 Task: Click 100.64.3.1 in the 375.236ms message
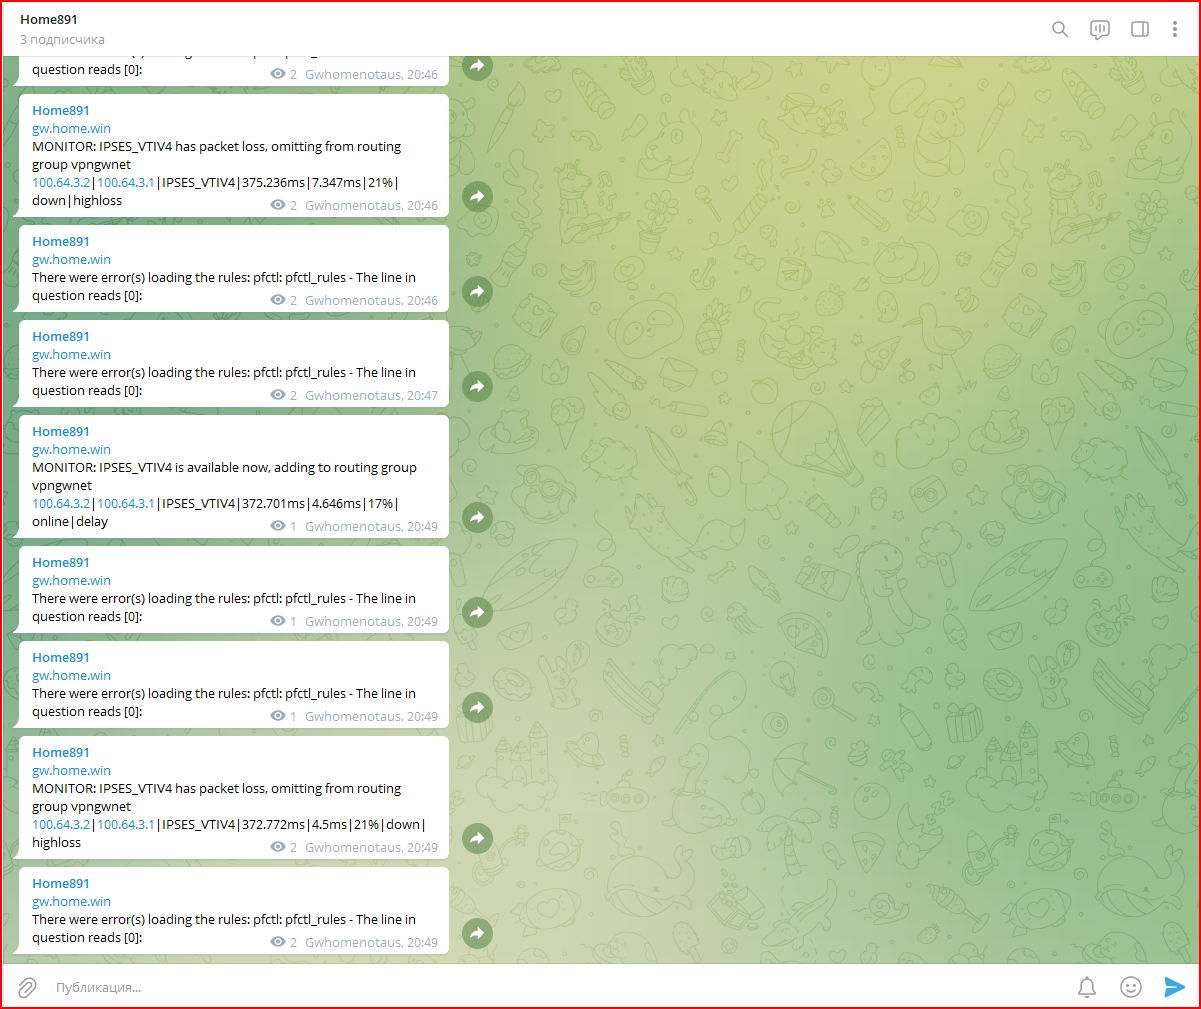coord(126,183)
